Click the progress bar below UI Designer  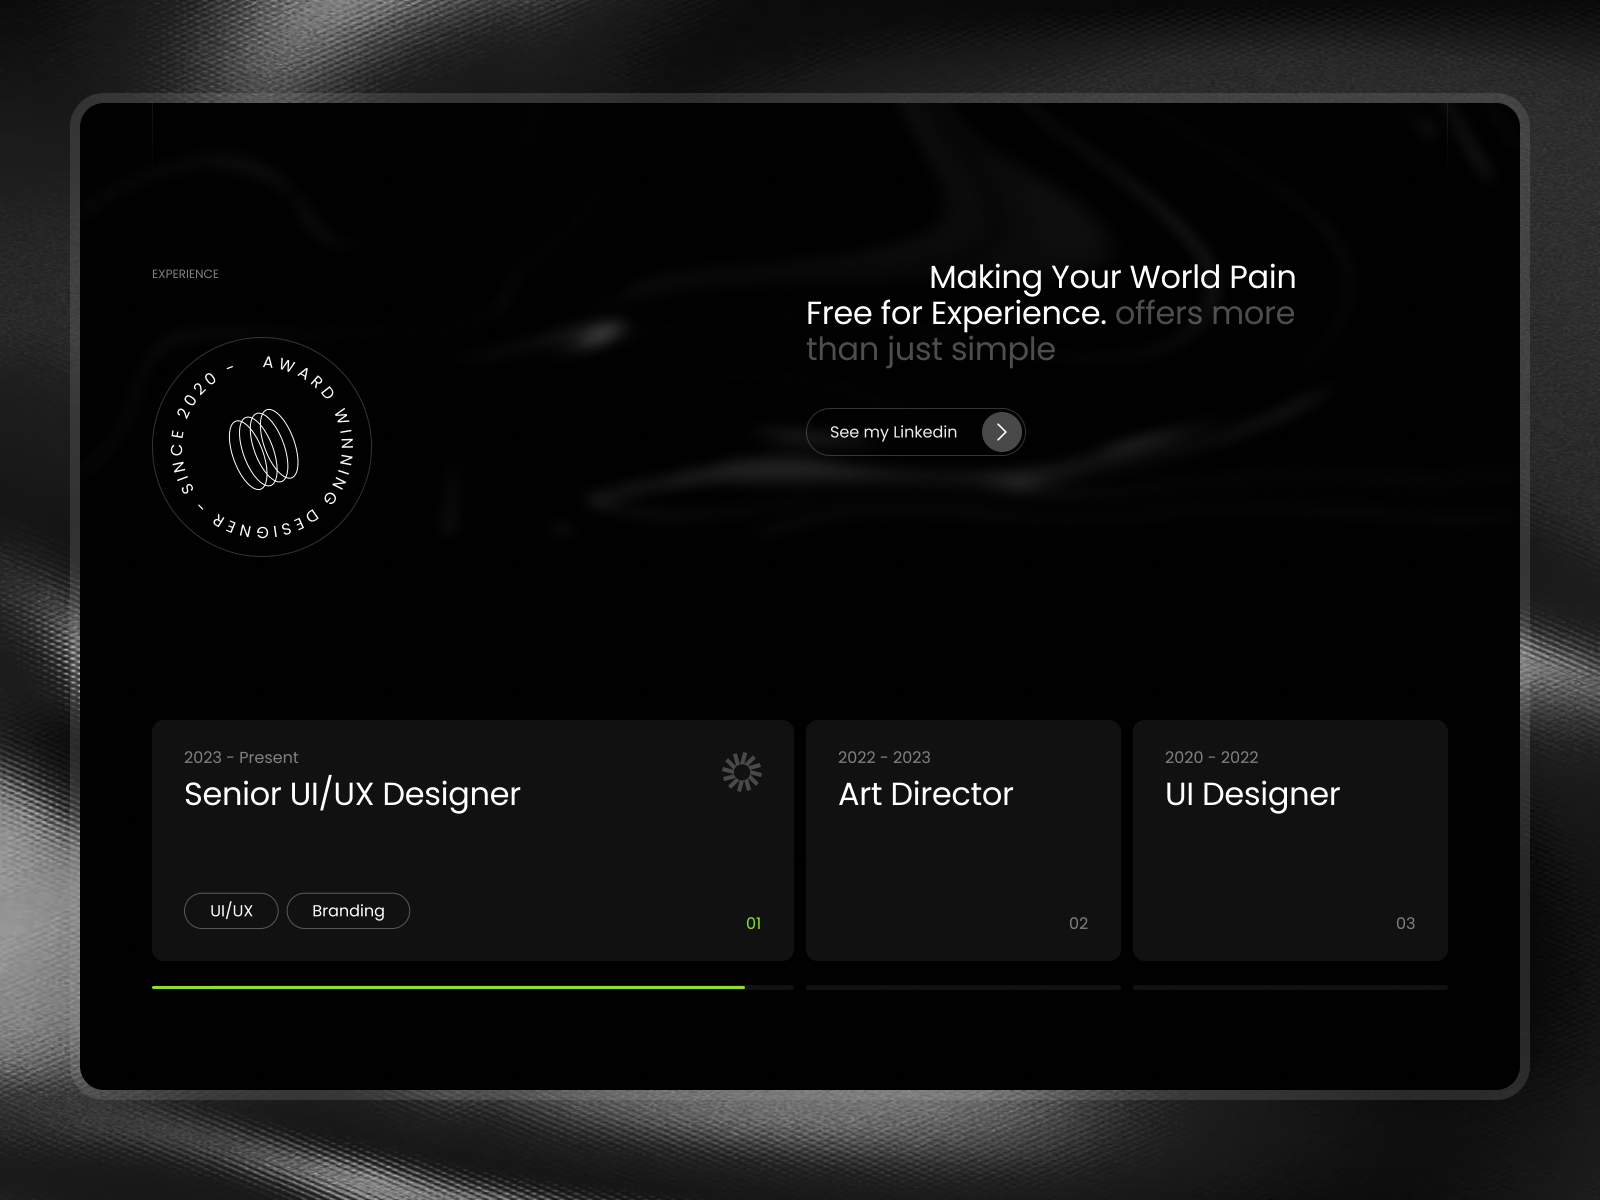coord(1289,987)
